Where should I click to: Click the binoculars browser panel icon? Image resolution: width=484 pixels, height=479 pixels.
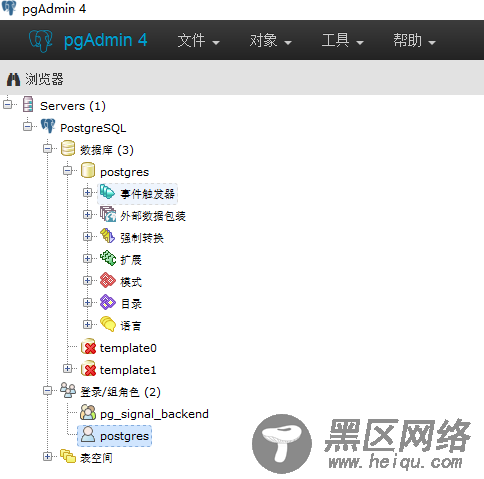[x=14, y=80]
